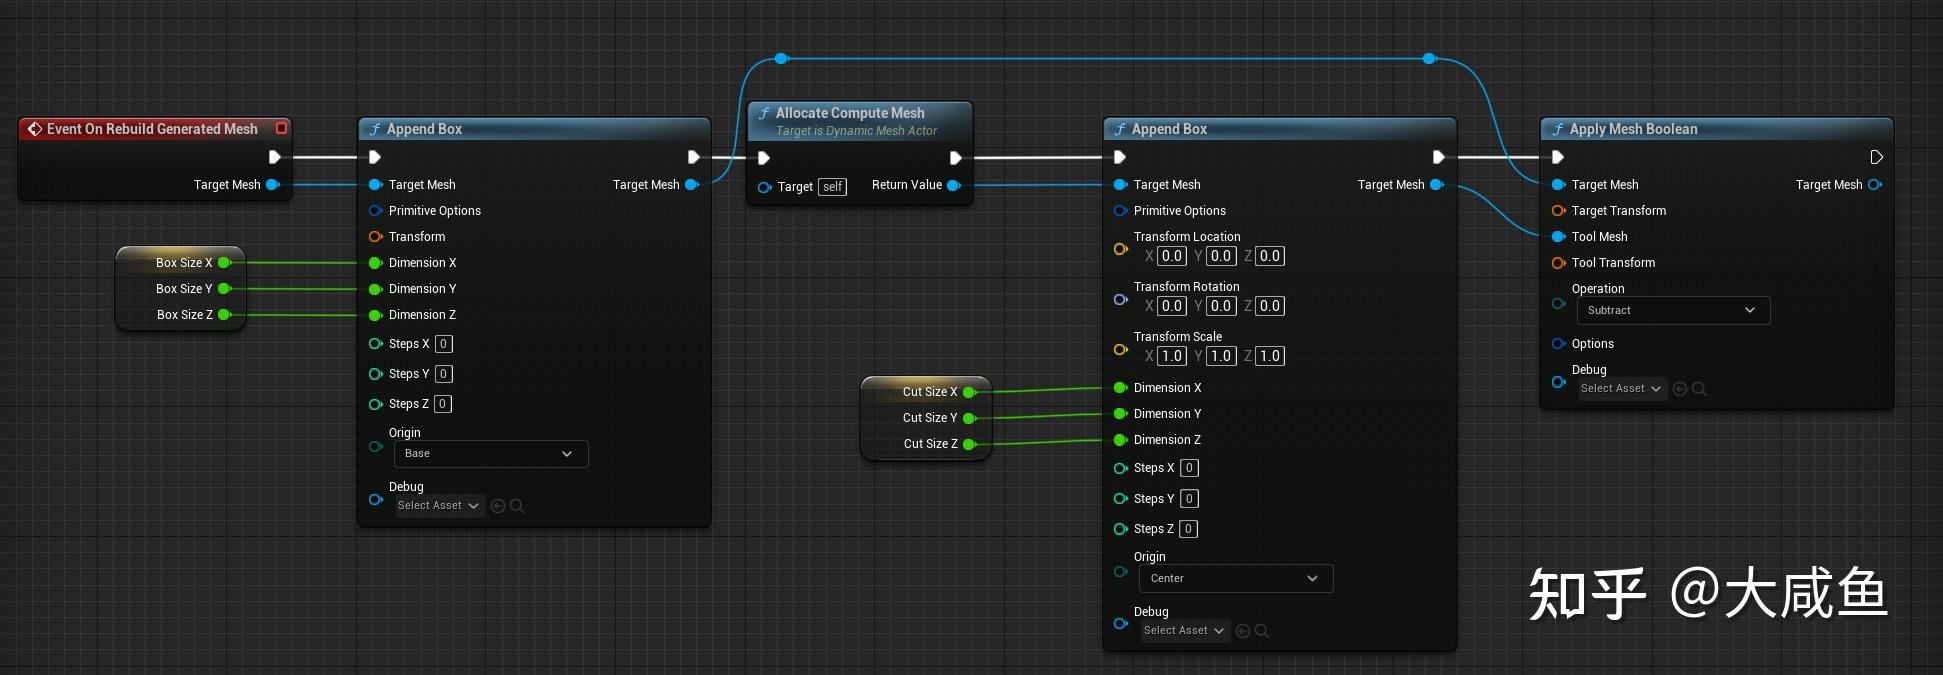Click Steps Z value field on Cut Size Append Box
The width and height of the screenshot is (1943, 675).
pos(1188,529)
